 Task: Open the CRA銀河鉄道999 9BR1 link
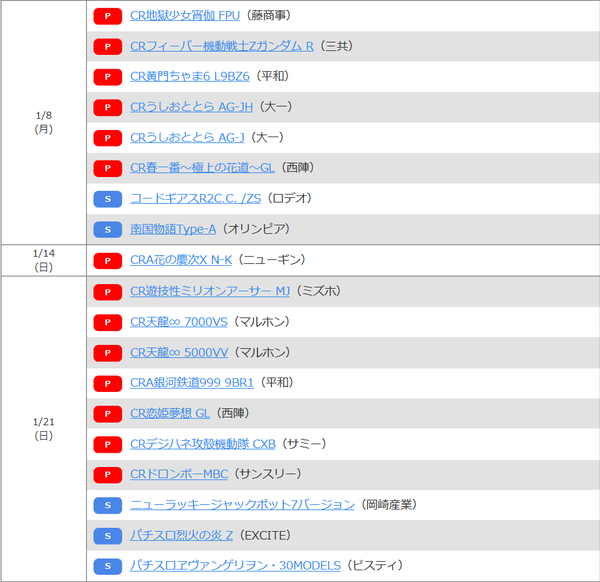click(x=192, y=383)
